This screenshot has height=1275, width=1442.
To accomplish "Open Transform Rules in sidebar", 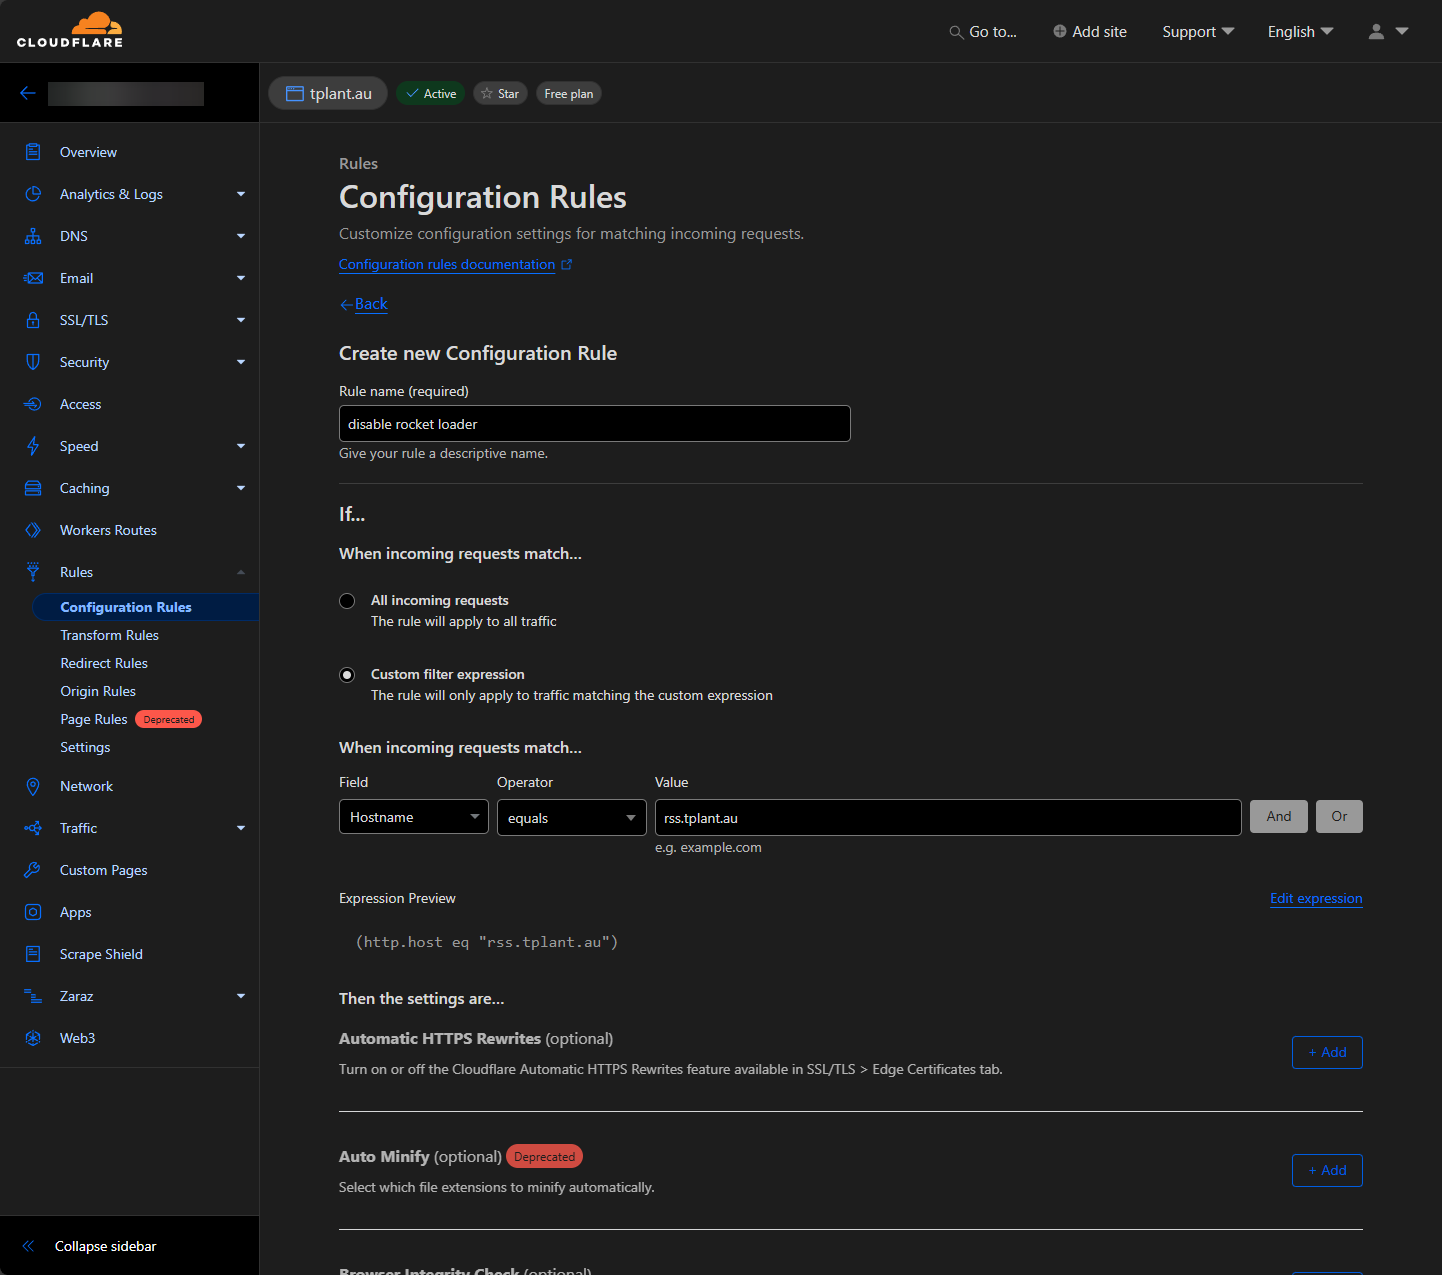I will click(109, 635).
